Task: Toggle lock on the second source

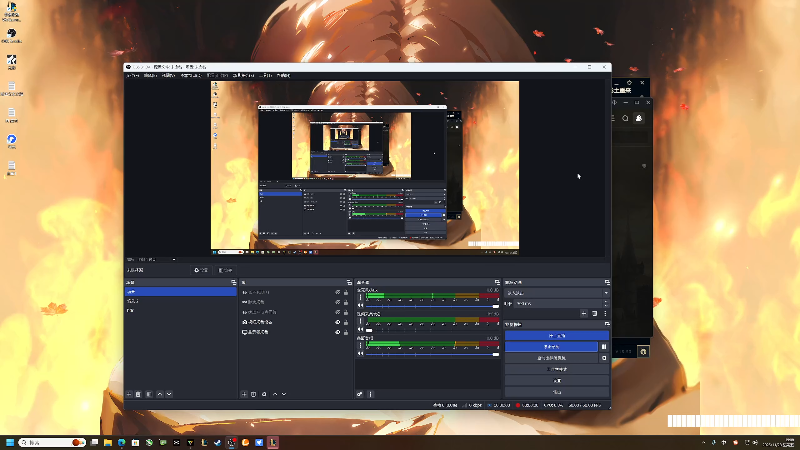Action: (346, 303)
